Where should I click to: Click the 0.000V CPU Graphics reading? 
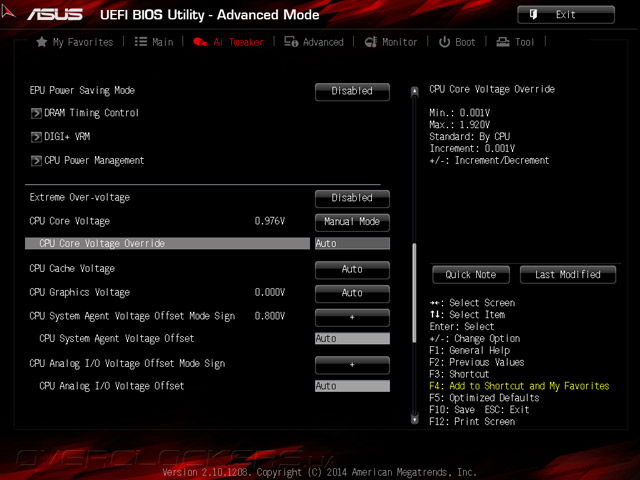tap(270, 293)
